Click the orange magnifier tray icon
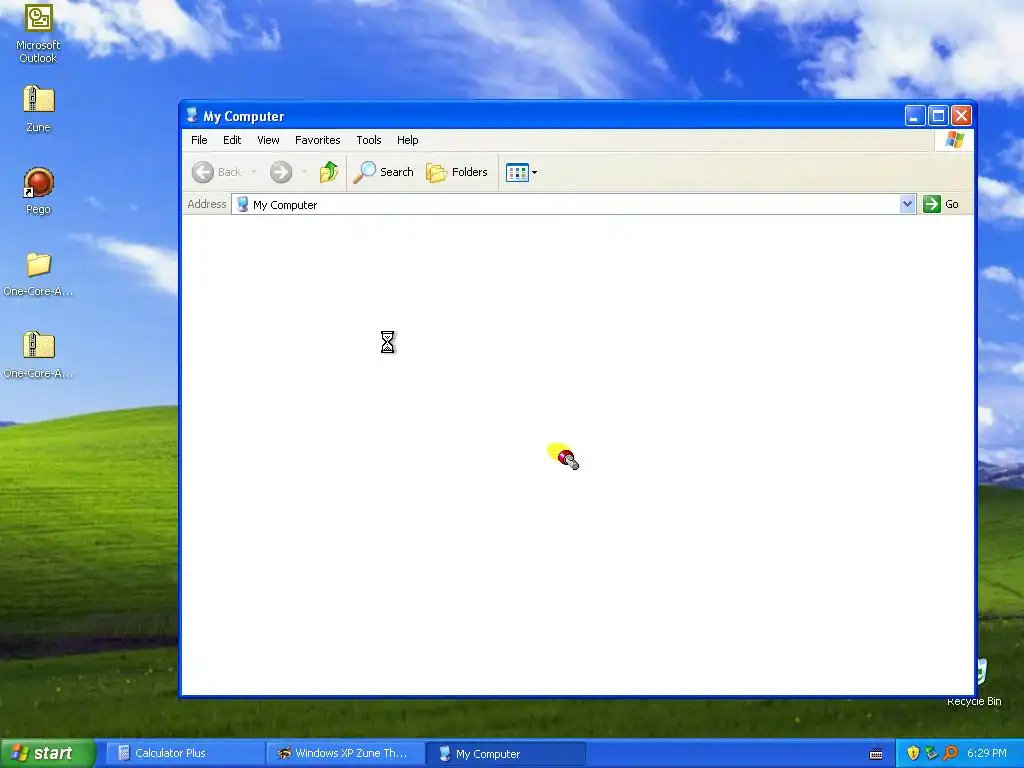The image size is (1024, 768). tap(950, 753)
